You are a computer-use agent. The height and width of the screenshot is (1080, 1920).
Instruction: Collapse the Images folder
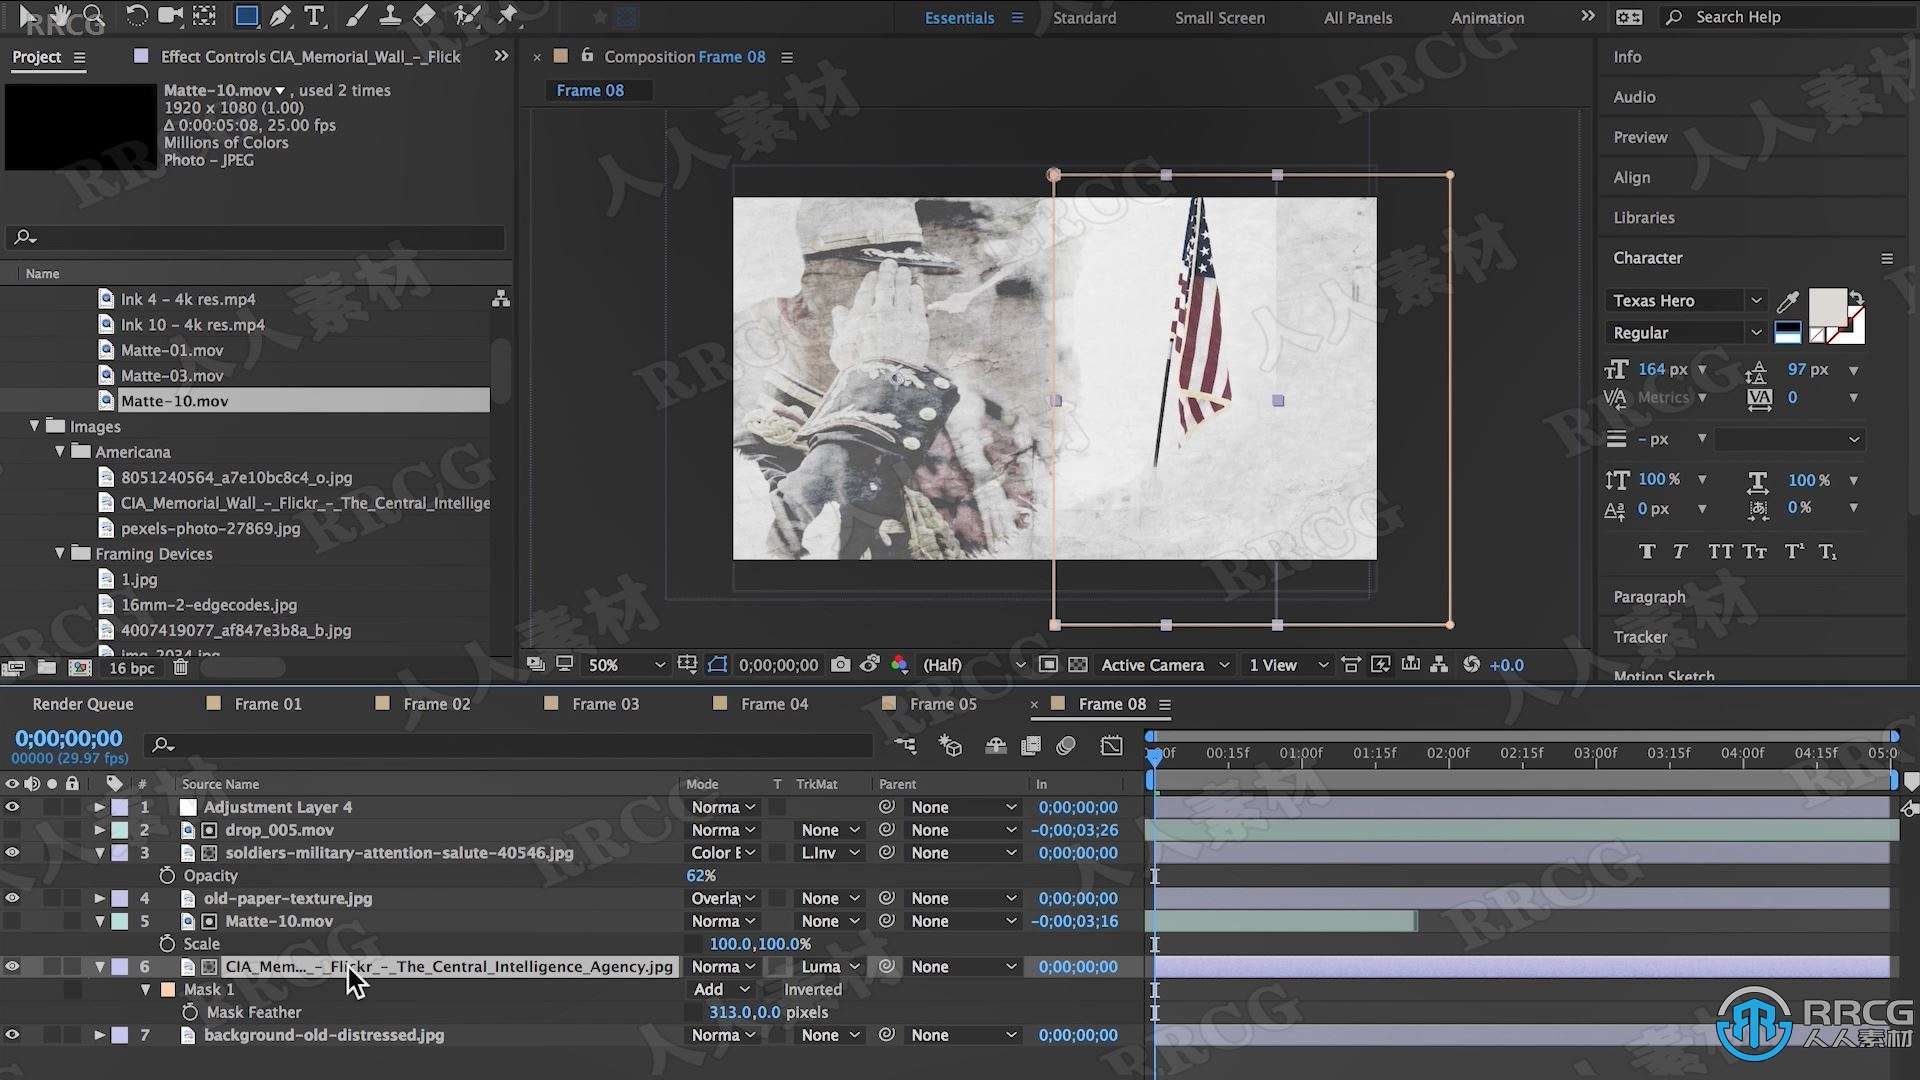tap(34, 426)
